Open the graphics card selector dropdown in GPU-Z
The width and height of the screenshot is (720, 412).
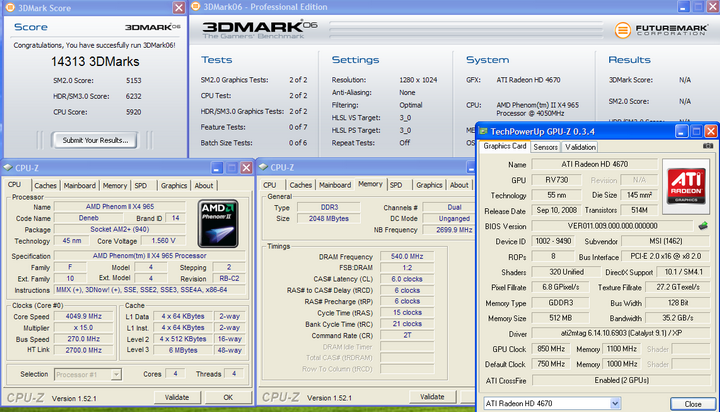(x=615, y=403)
